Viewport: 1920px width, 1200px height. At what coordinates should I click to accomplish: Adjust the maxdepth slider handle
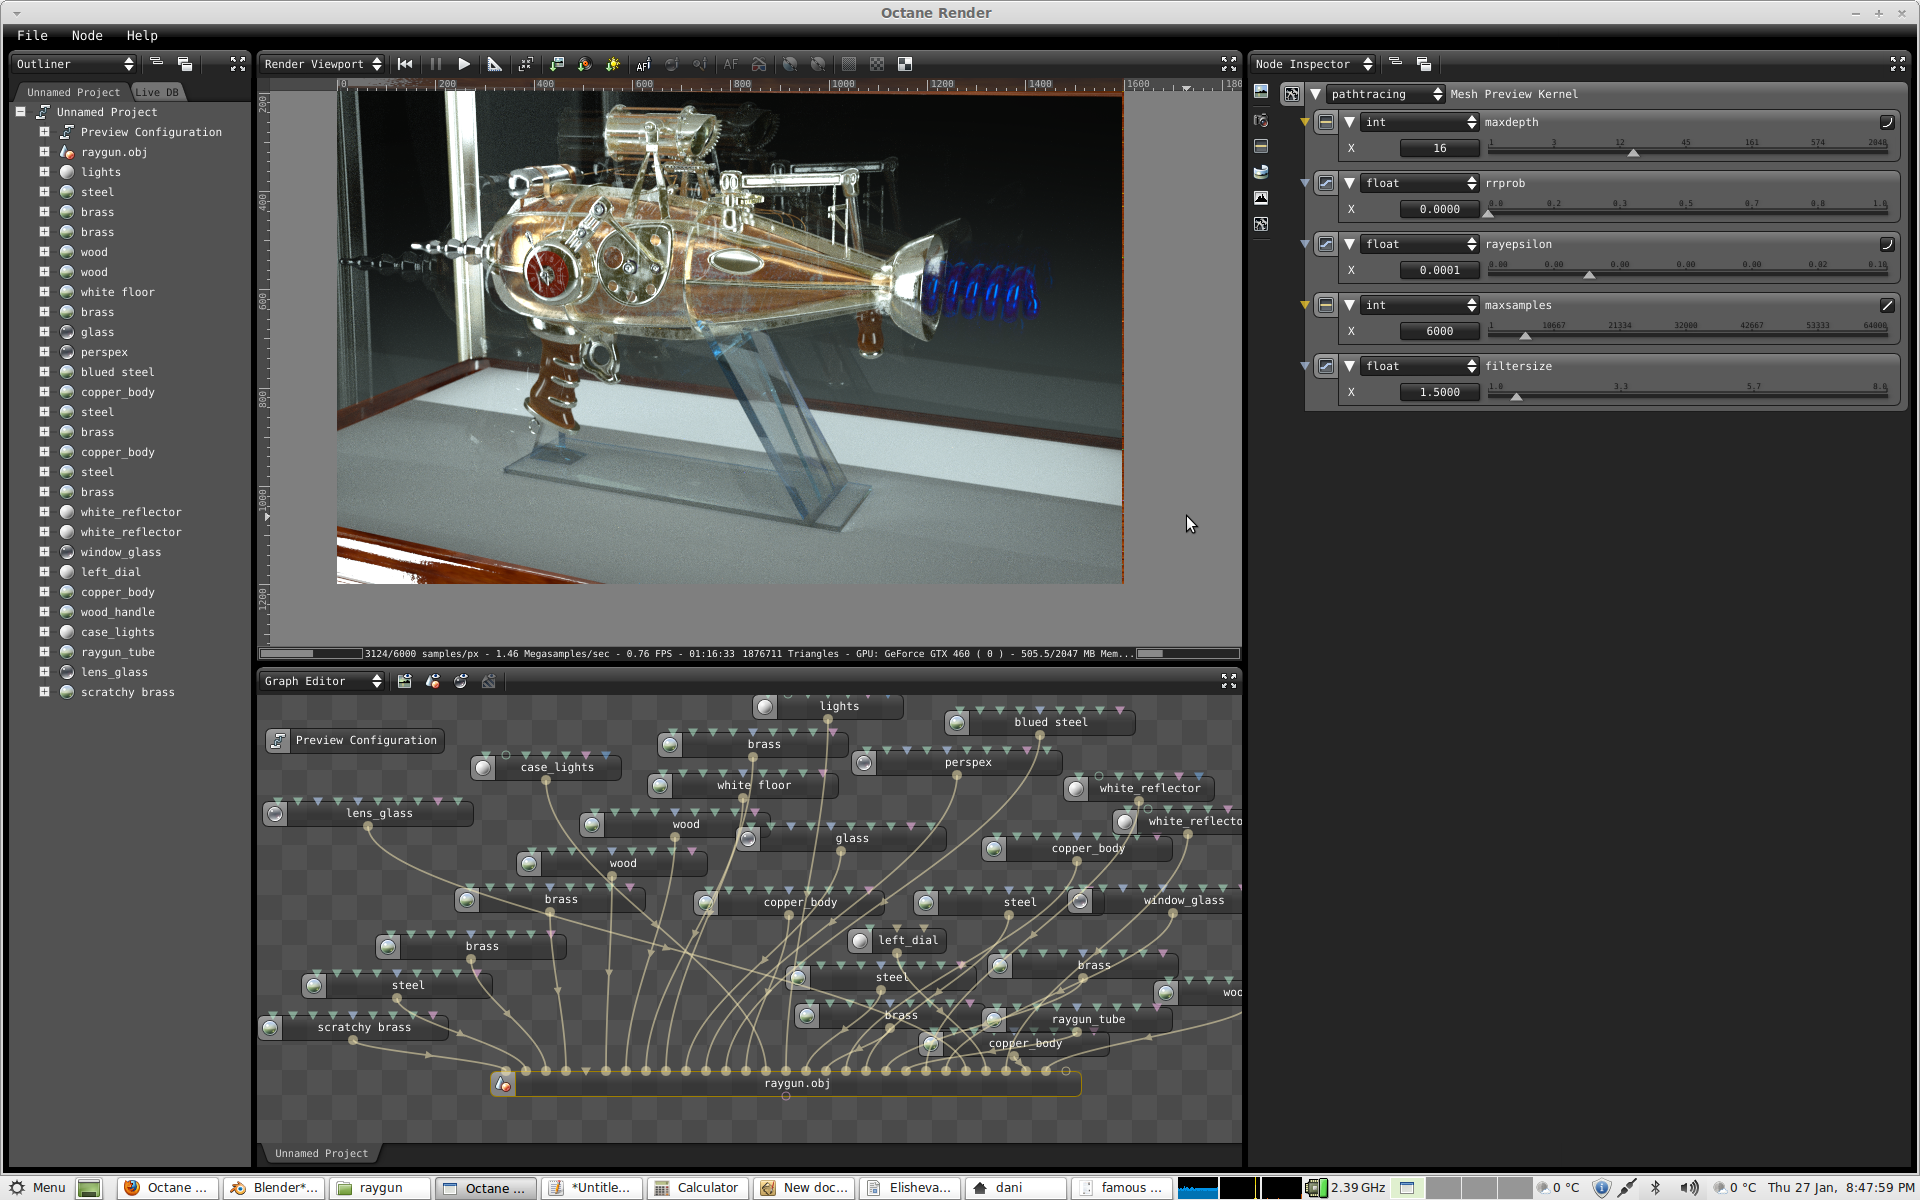[x=1633, y=153]
